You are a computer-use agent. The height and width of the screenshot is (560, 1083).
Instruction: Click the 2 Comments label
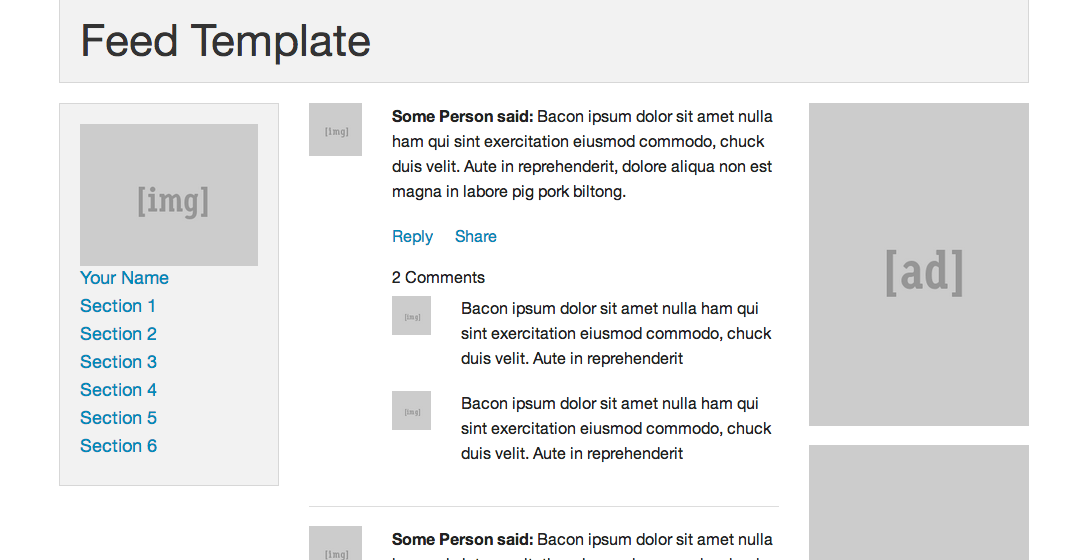[438, 278]
